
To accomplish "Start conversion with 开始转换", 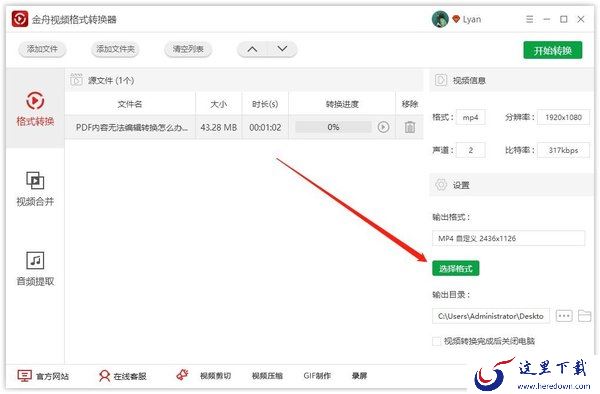I will click(x=553, y=50).
